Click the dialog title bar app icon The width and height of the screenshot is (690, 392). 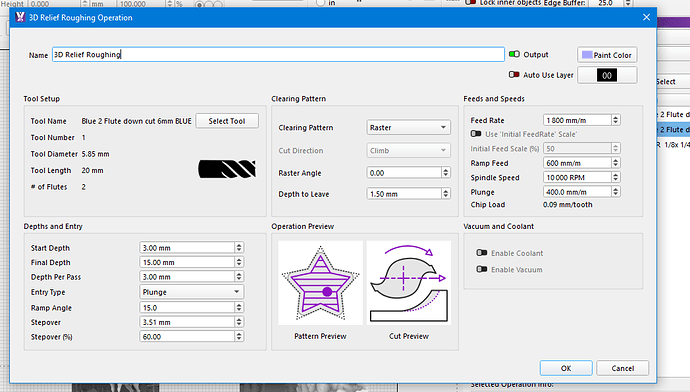(20, 17)
